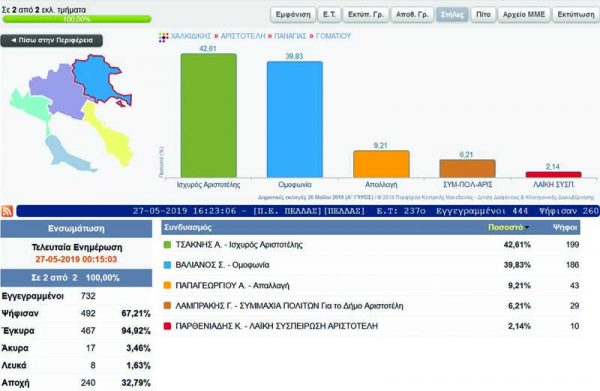Switch to the Στήλες chart view
The width and height of the screenshot is (600, 391).
point(452,15)
